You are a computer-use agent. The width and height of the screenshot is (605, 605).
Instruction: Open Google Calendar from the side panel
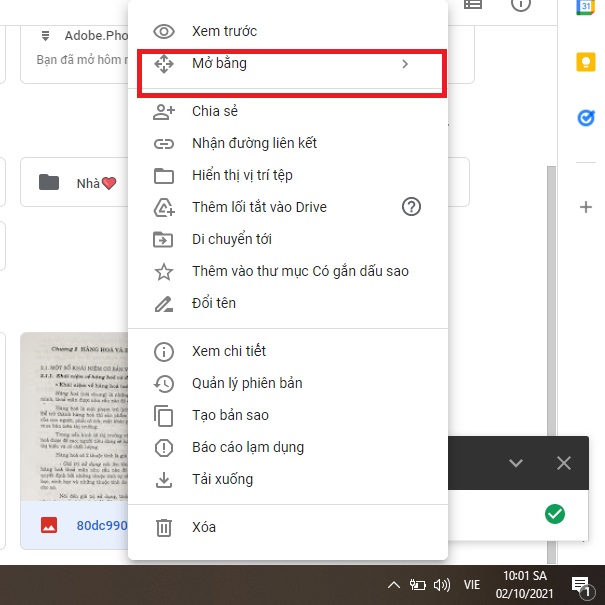(x=586, y=7)
